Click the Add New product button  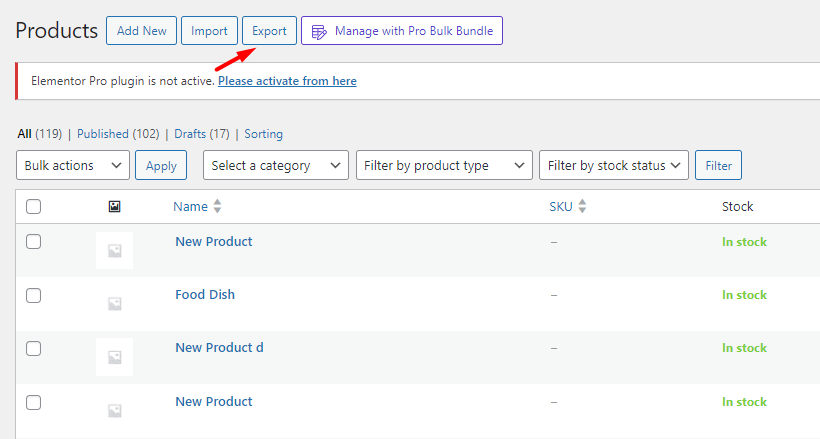tap(141, 31)
